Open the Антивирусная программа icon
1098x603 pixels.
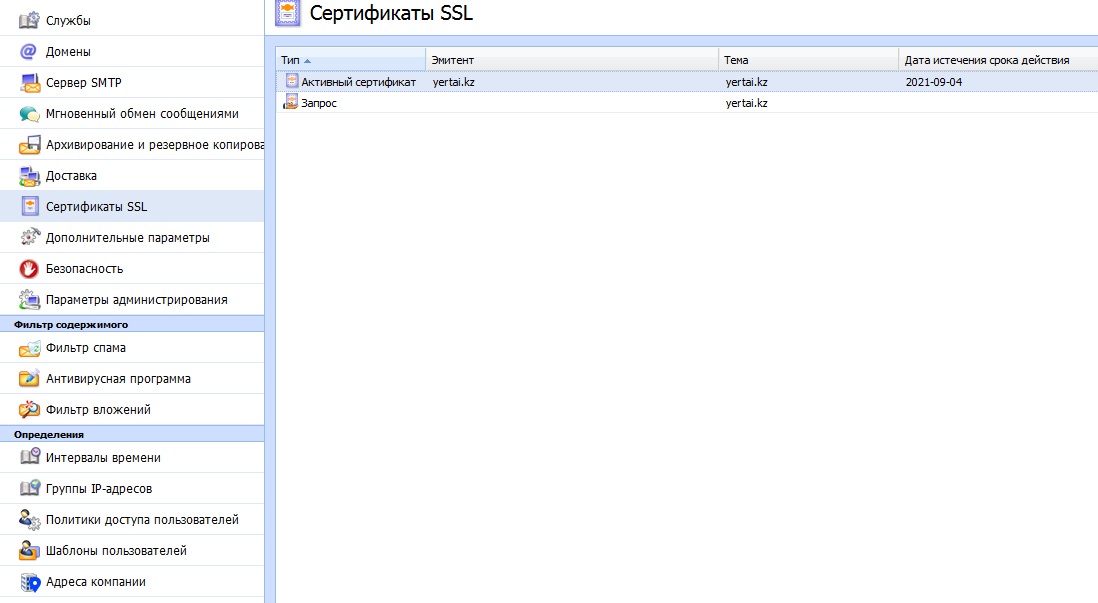[x=29, y=379]
